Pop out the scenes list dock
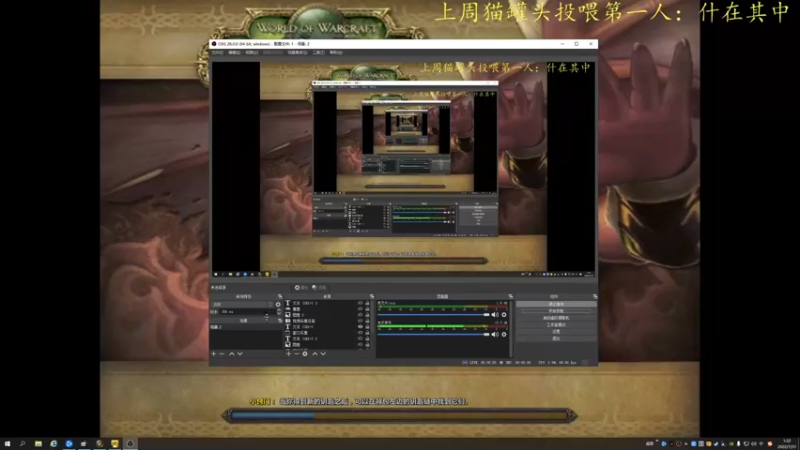The height and width of the screenshot is (450, 800). tap(280, 320)
